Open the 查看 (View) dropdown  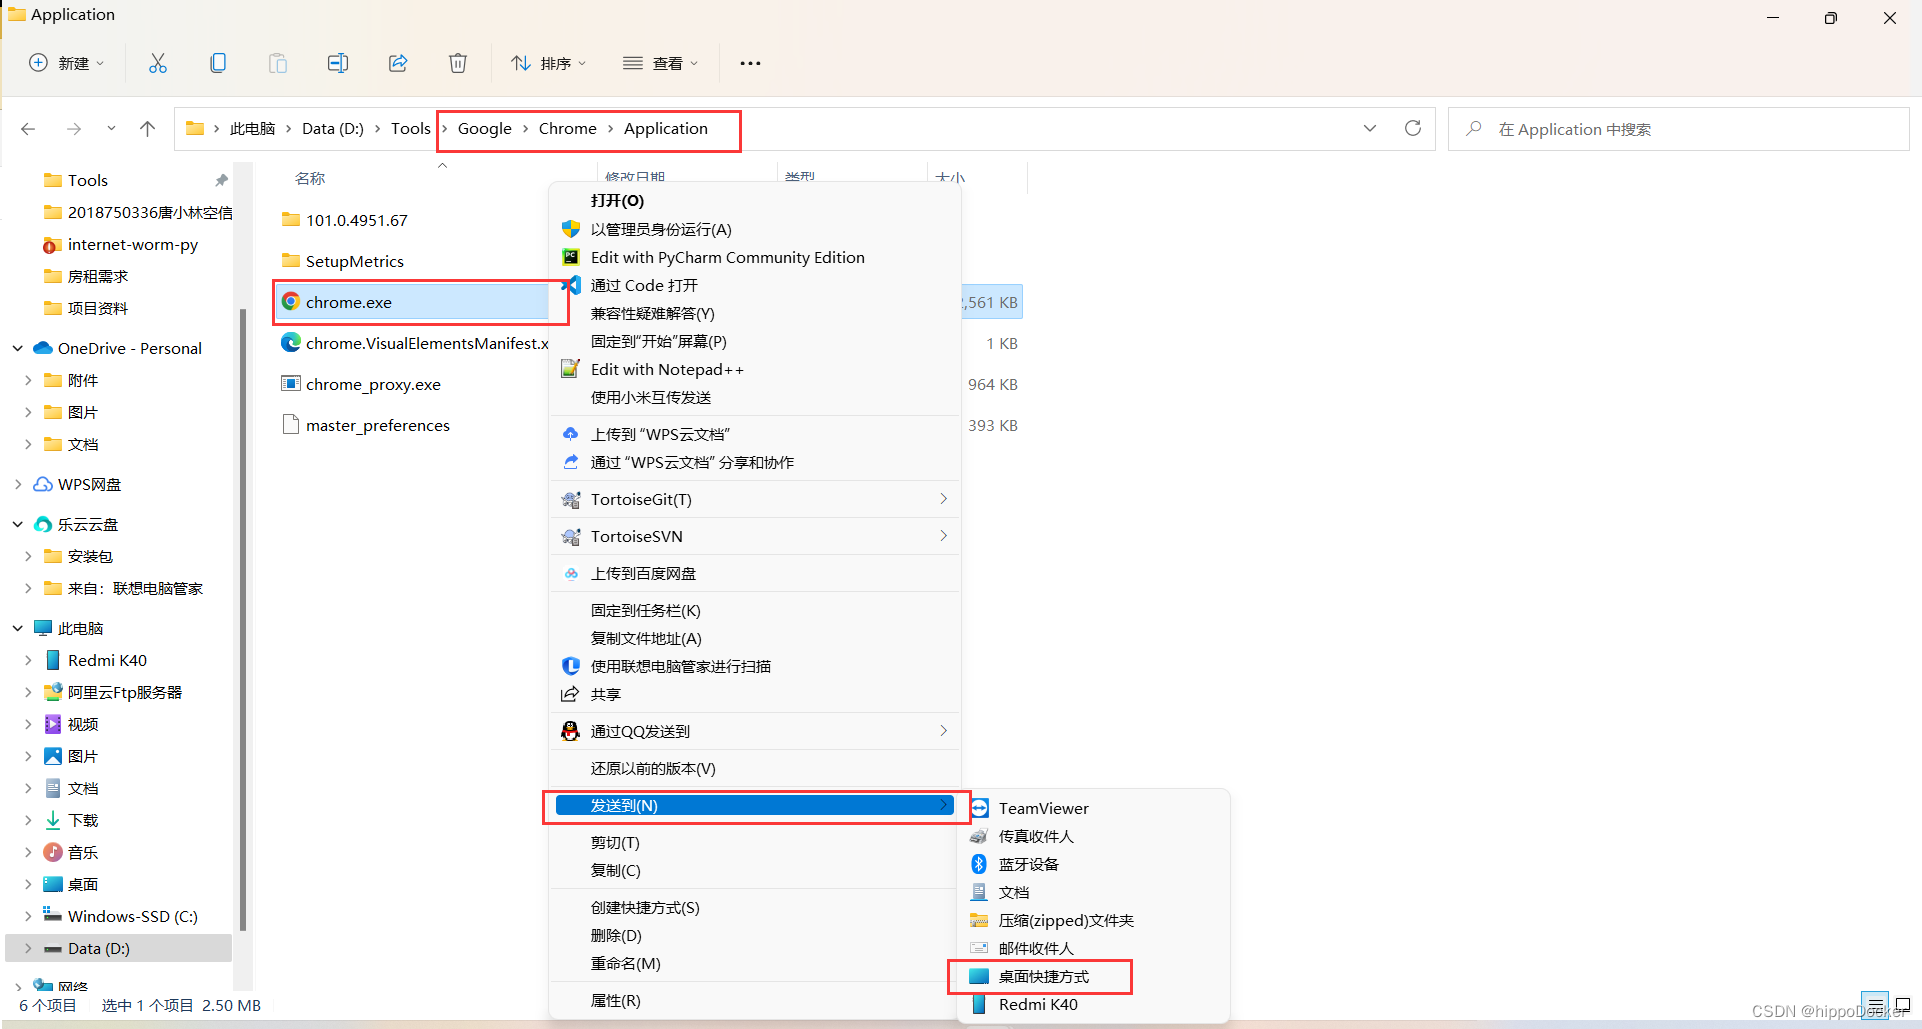660,63
